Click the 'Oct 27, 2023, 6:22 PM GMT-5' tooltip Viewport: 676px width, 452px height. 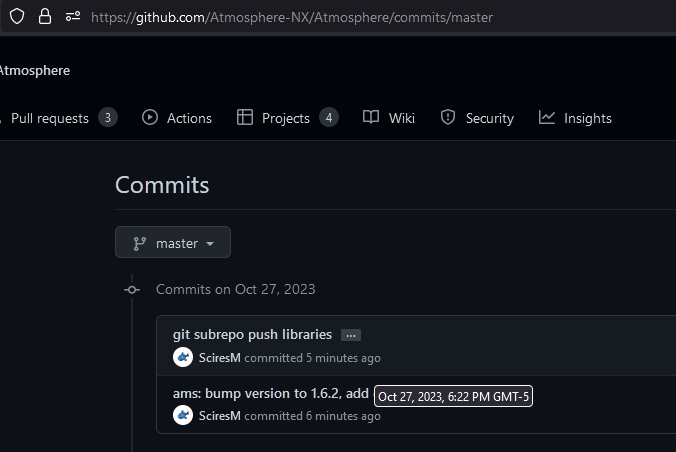click(x=454, y=396)
